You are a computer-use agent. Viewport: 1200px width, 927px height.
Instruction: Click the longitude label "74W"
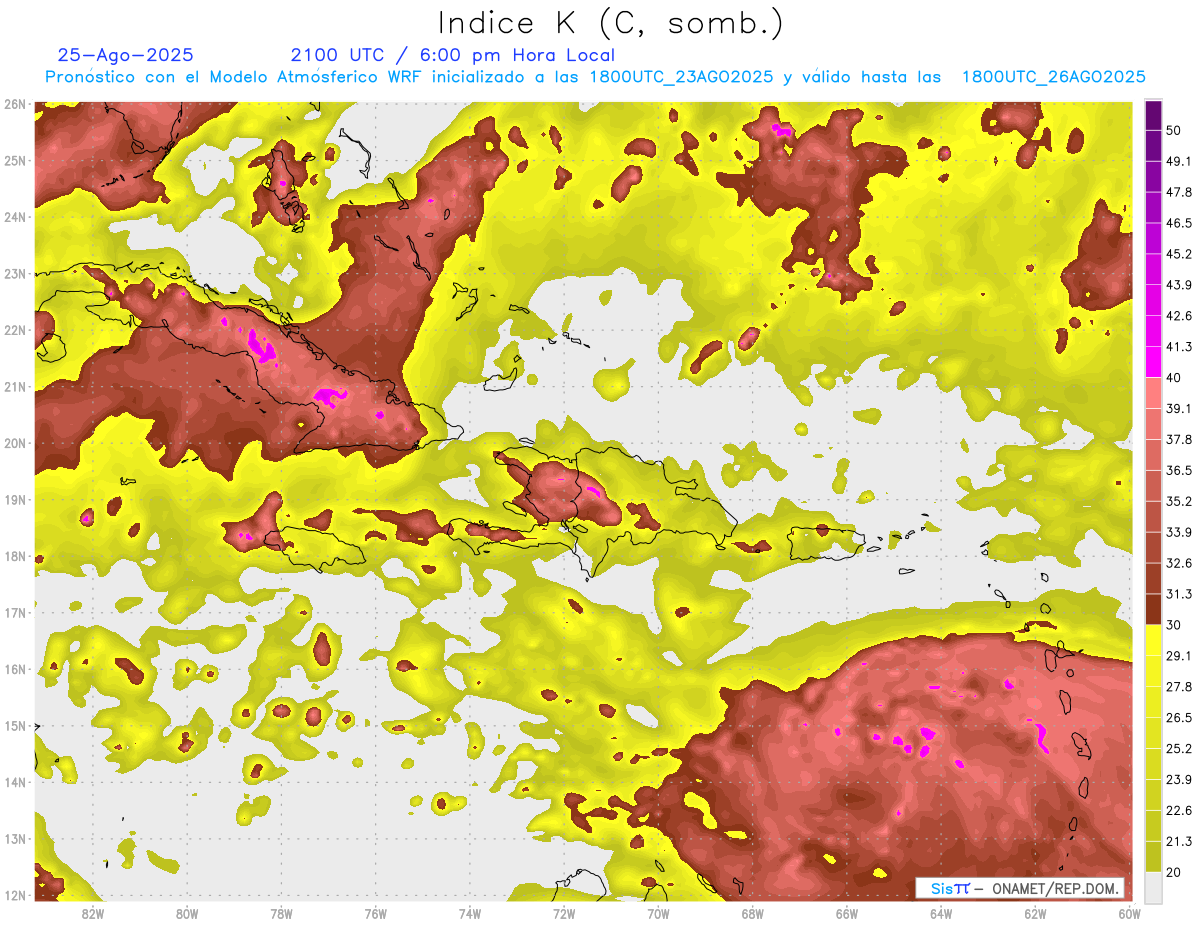point(469,913)
